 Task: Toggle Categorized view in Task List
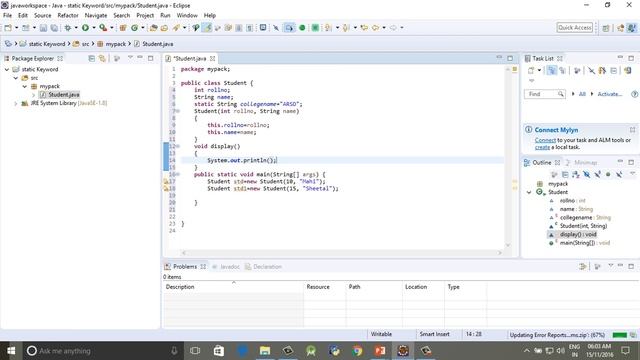551,71
